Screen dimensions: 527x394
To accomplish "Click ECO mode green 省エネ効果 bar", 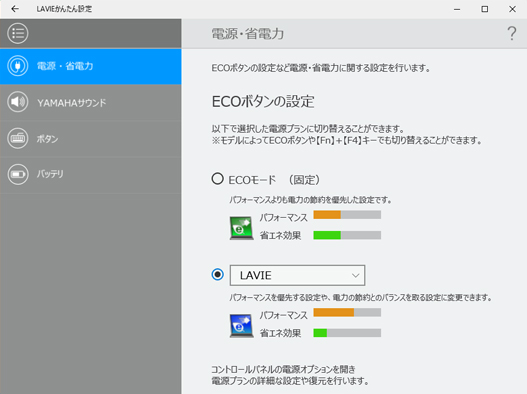I will (347, 235).
